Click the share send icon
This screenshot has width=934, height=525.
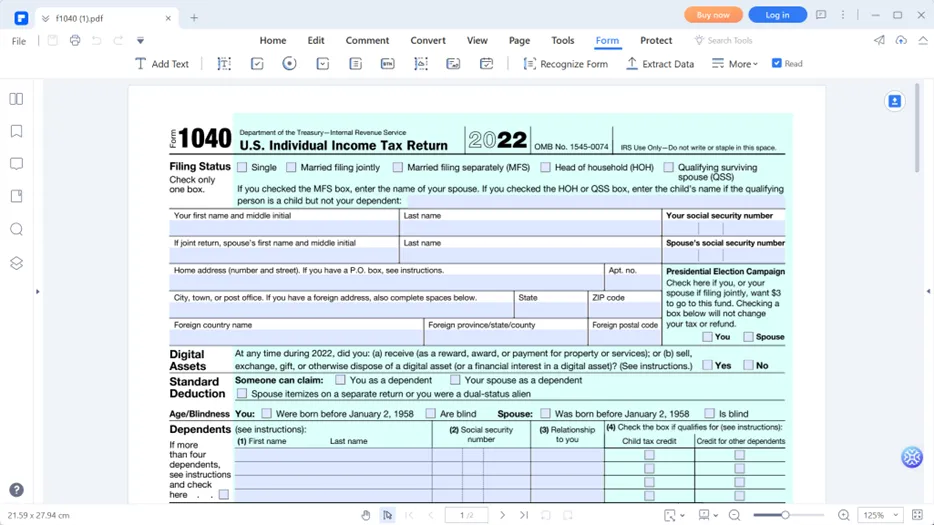[x=879, y=40]
